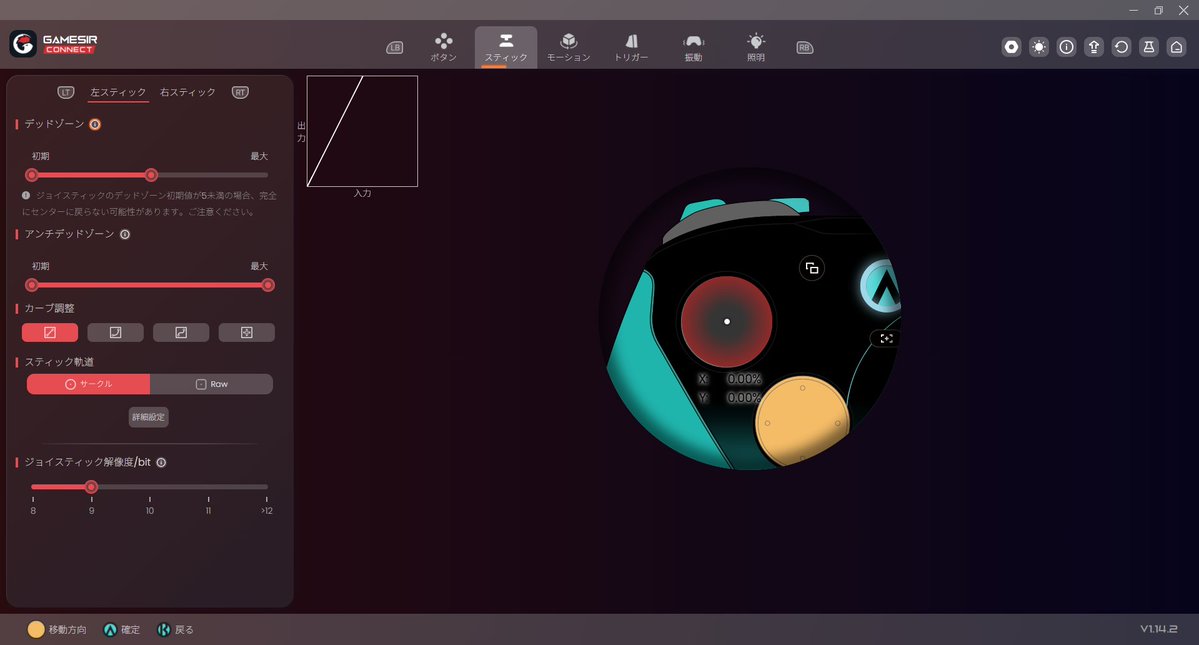This screenshot has height=645, width=1199.
Task: Click the Y 0.00% axis readout
Action: pos(729,398)
